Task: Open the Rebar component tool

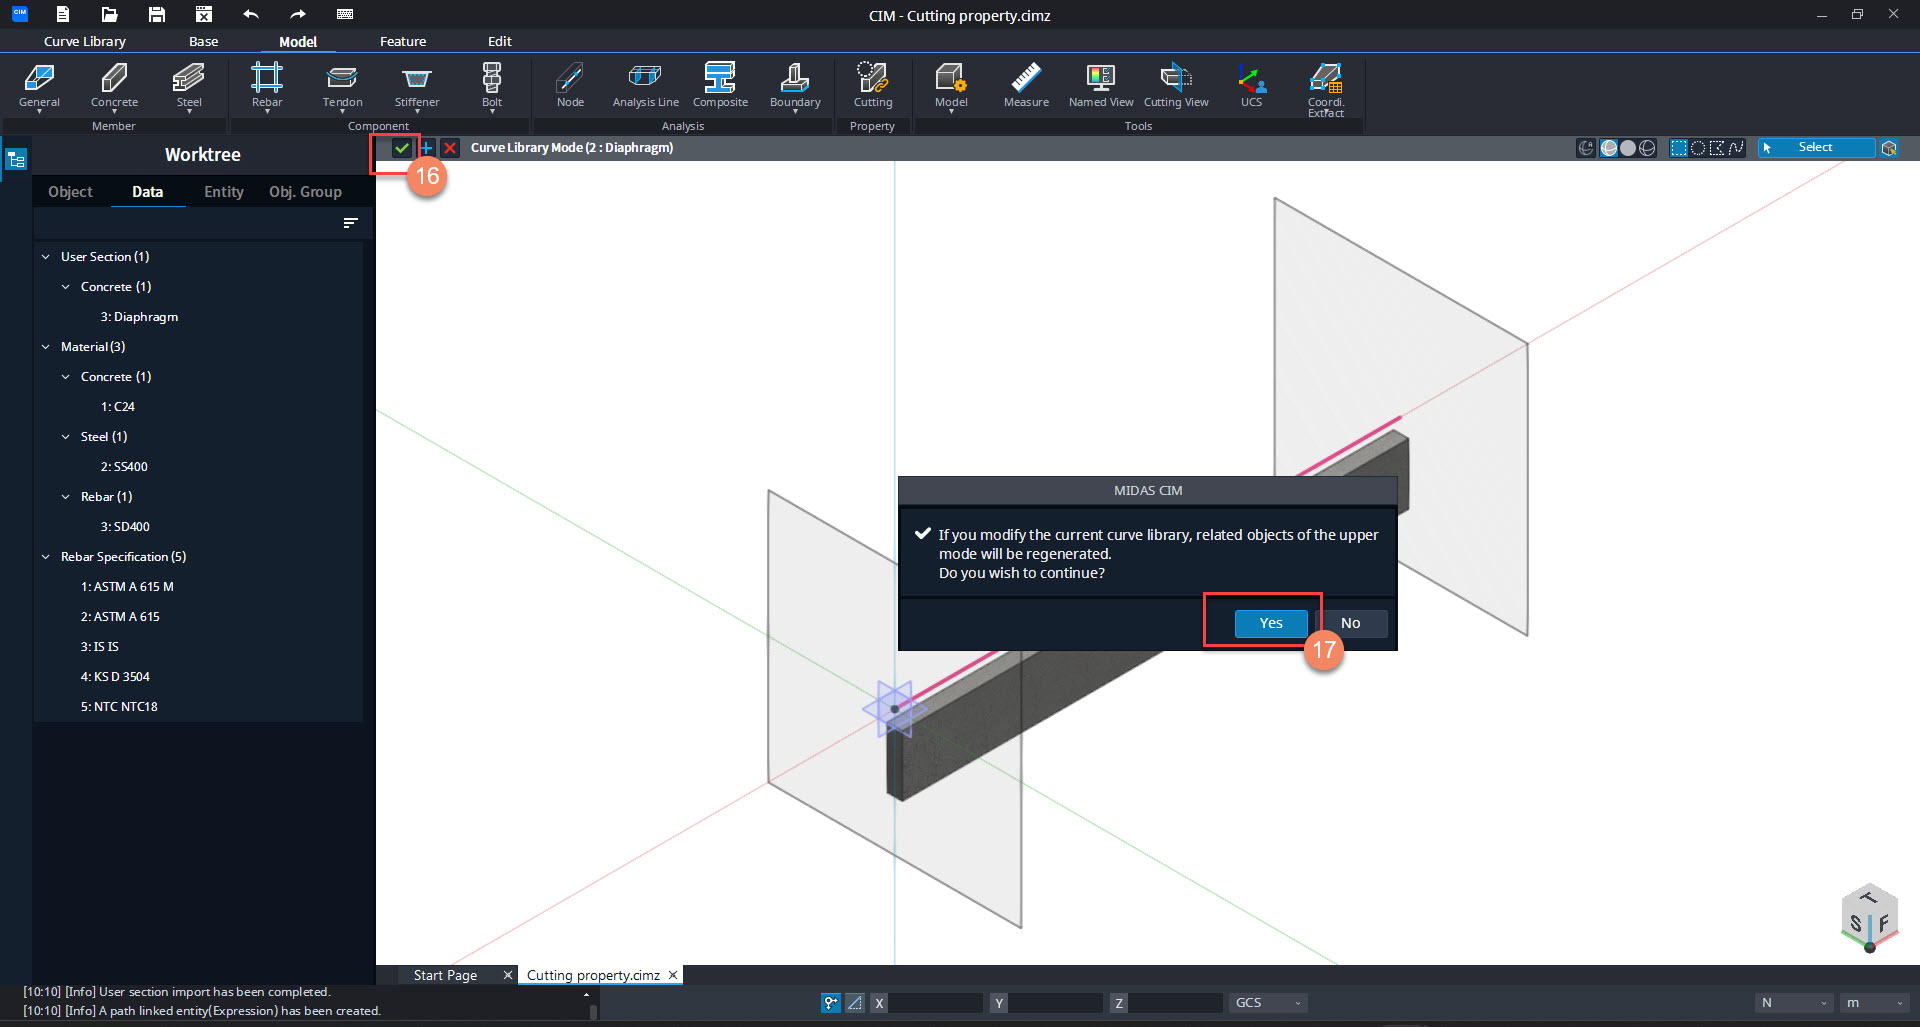Action: tap(267, 86)
